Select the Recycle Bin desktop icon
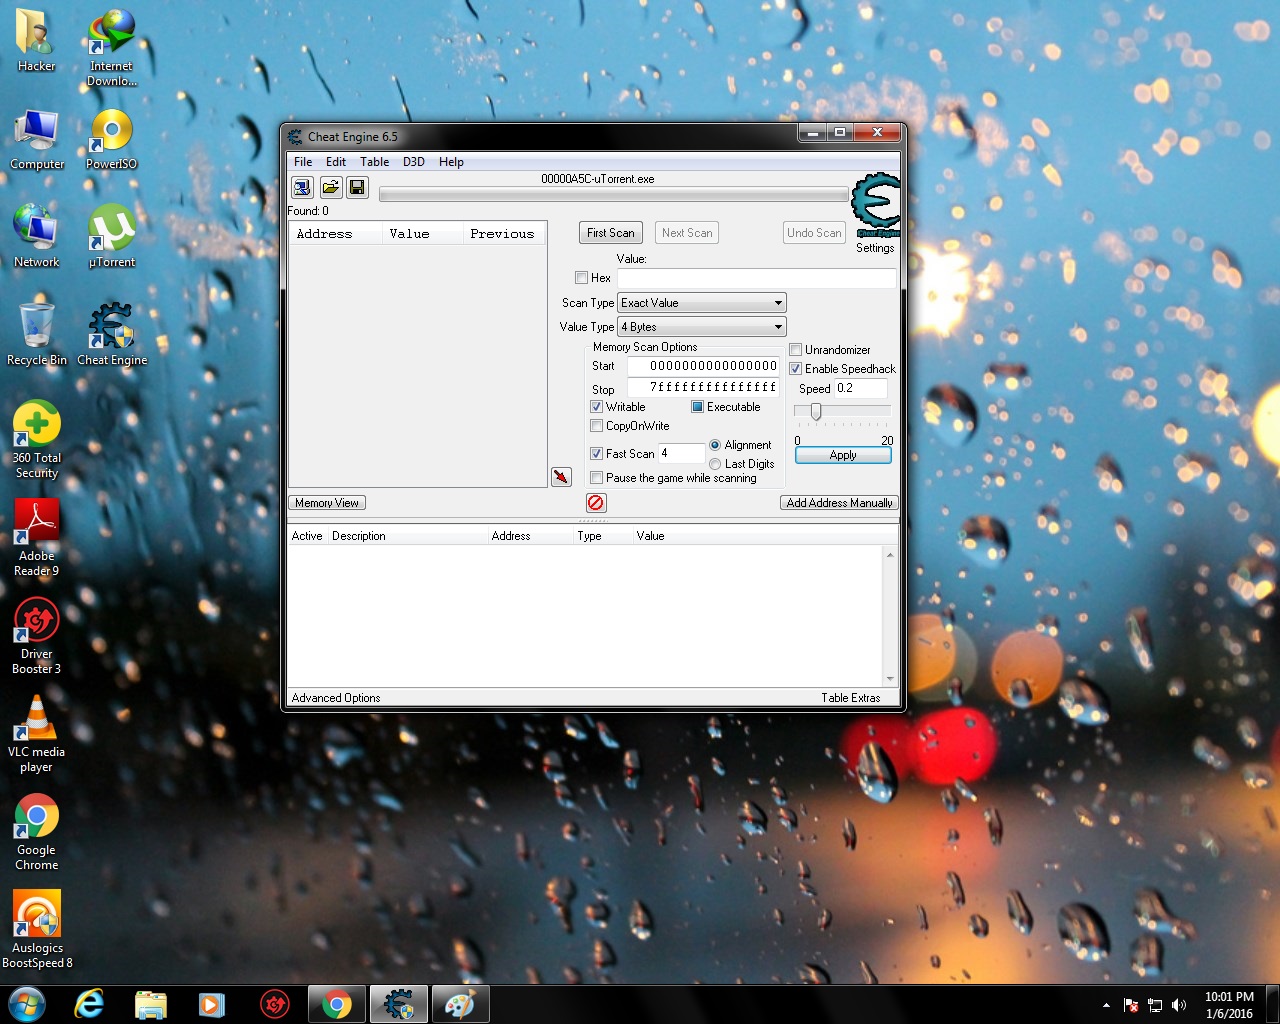Image resolution: width=1280 pixels, height=1024 pixels. click(37, 335)
